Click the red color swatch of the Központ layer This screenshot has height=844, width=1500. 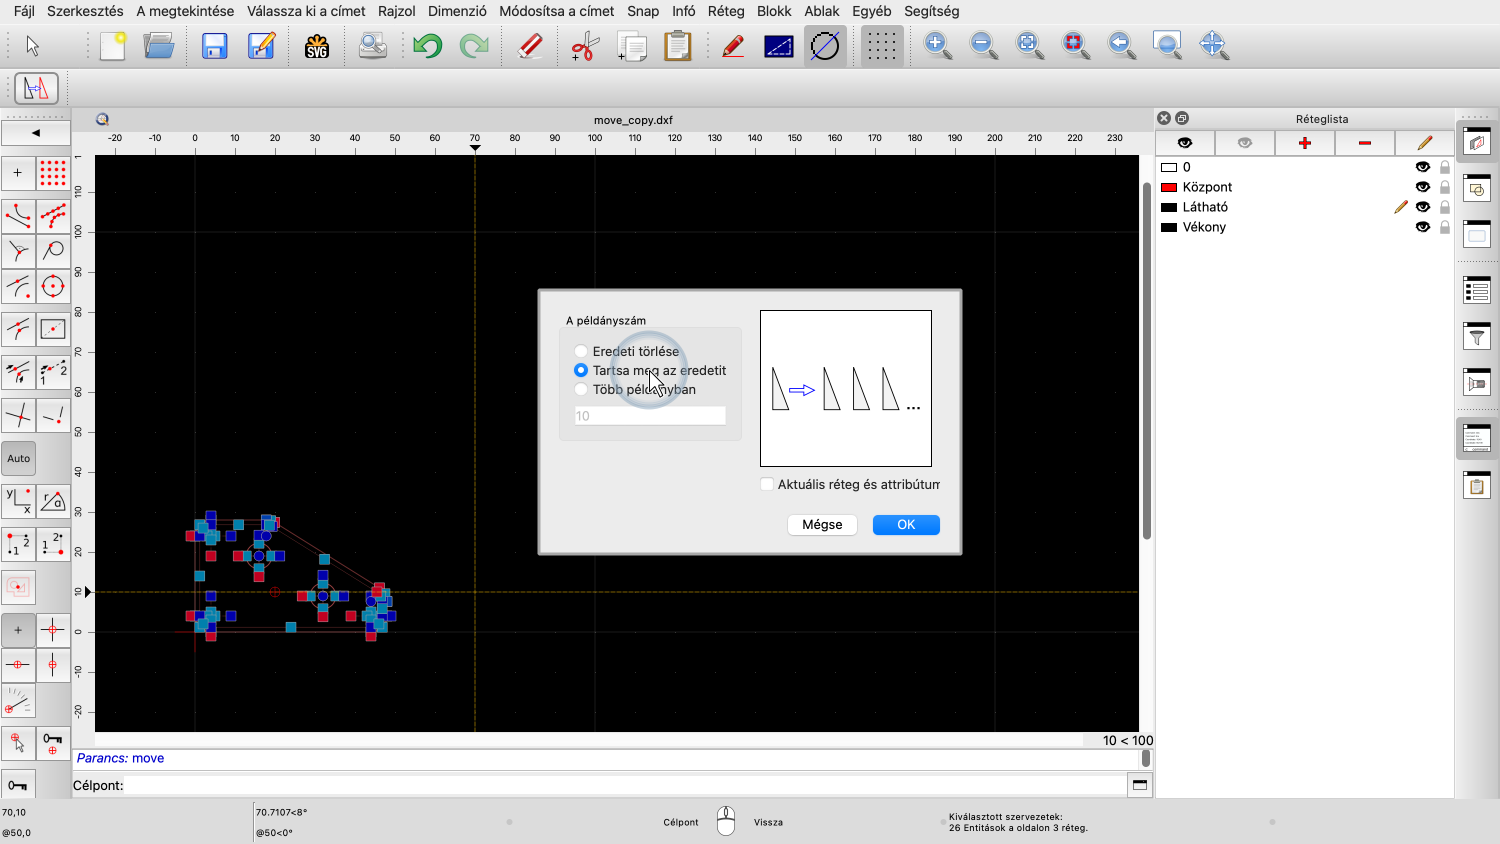click(x=1168, y=187)
